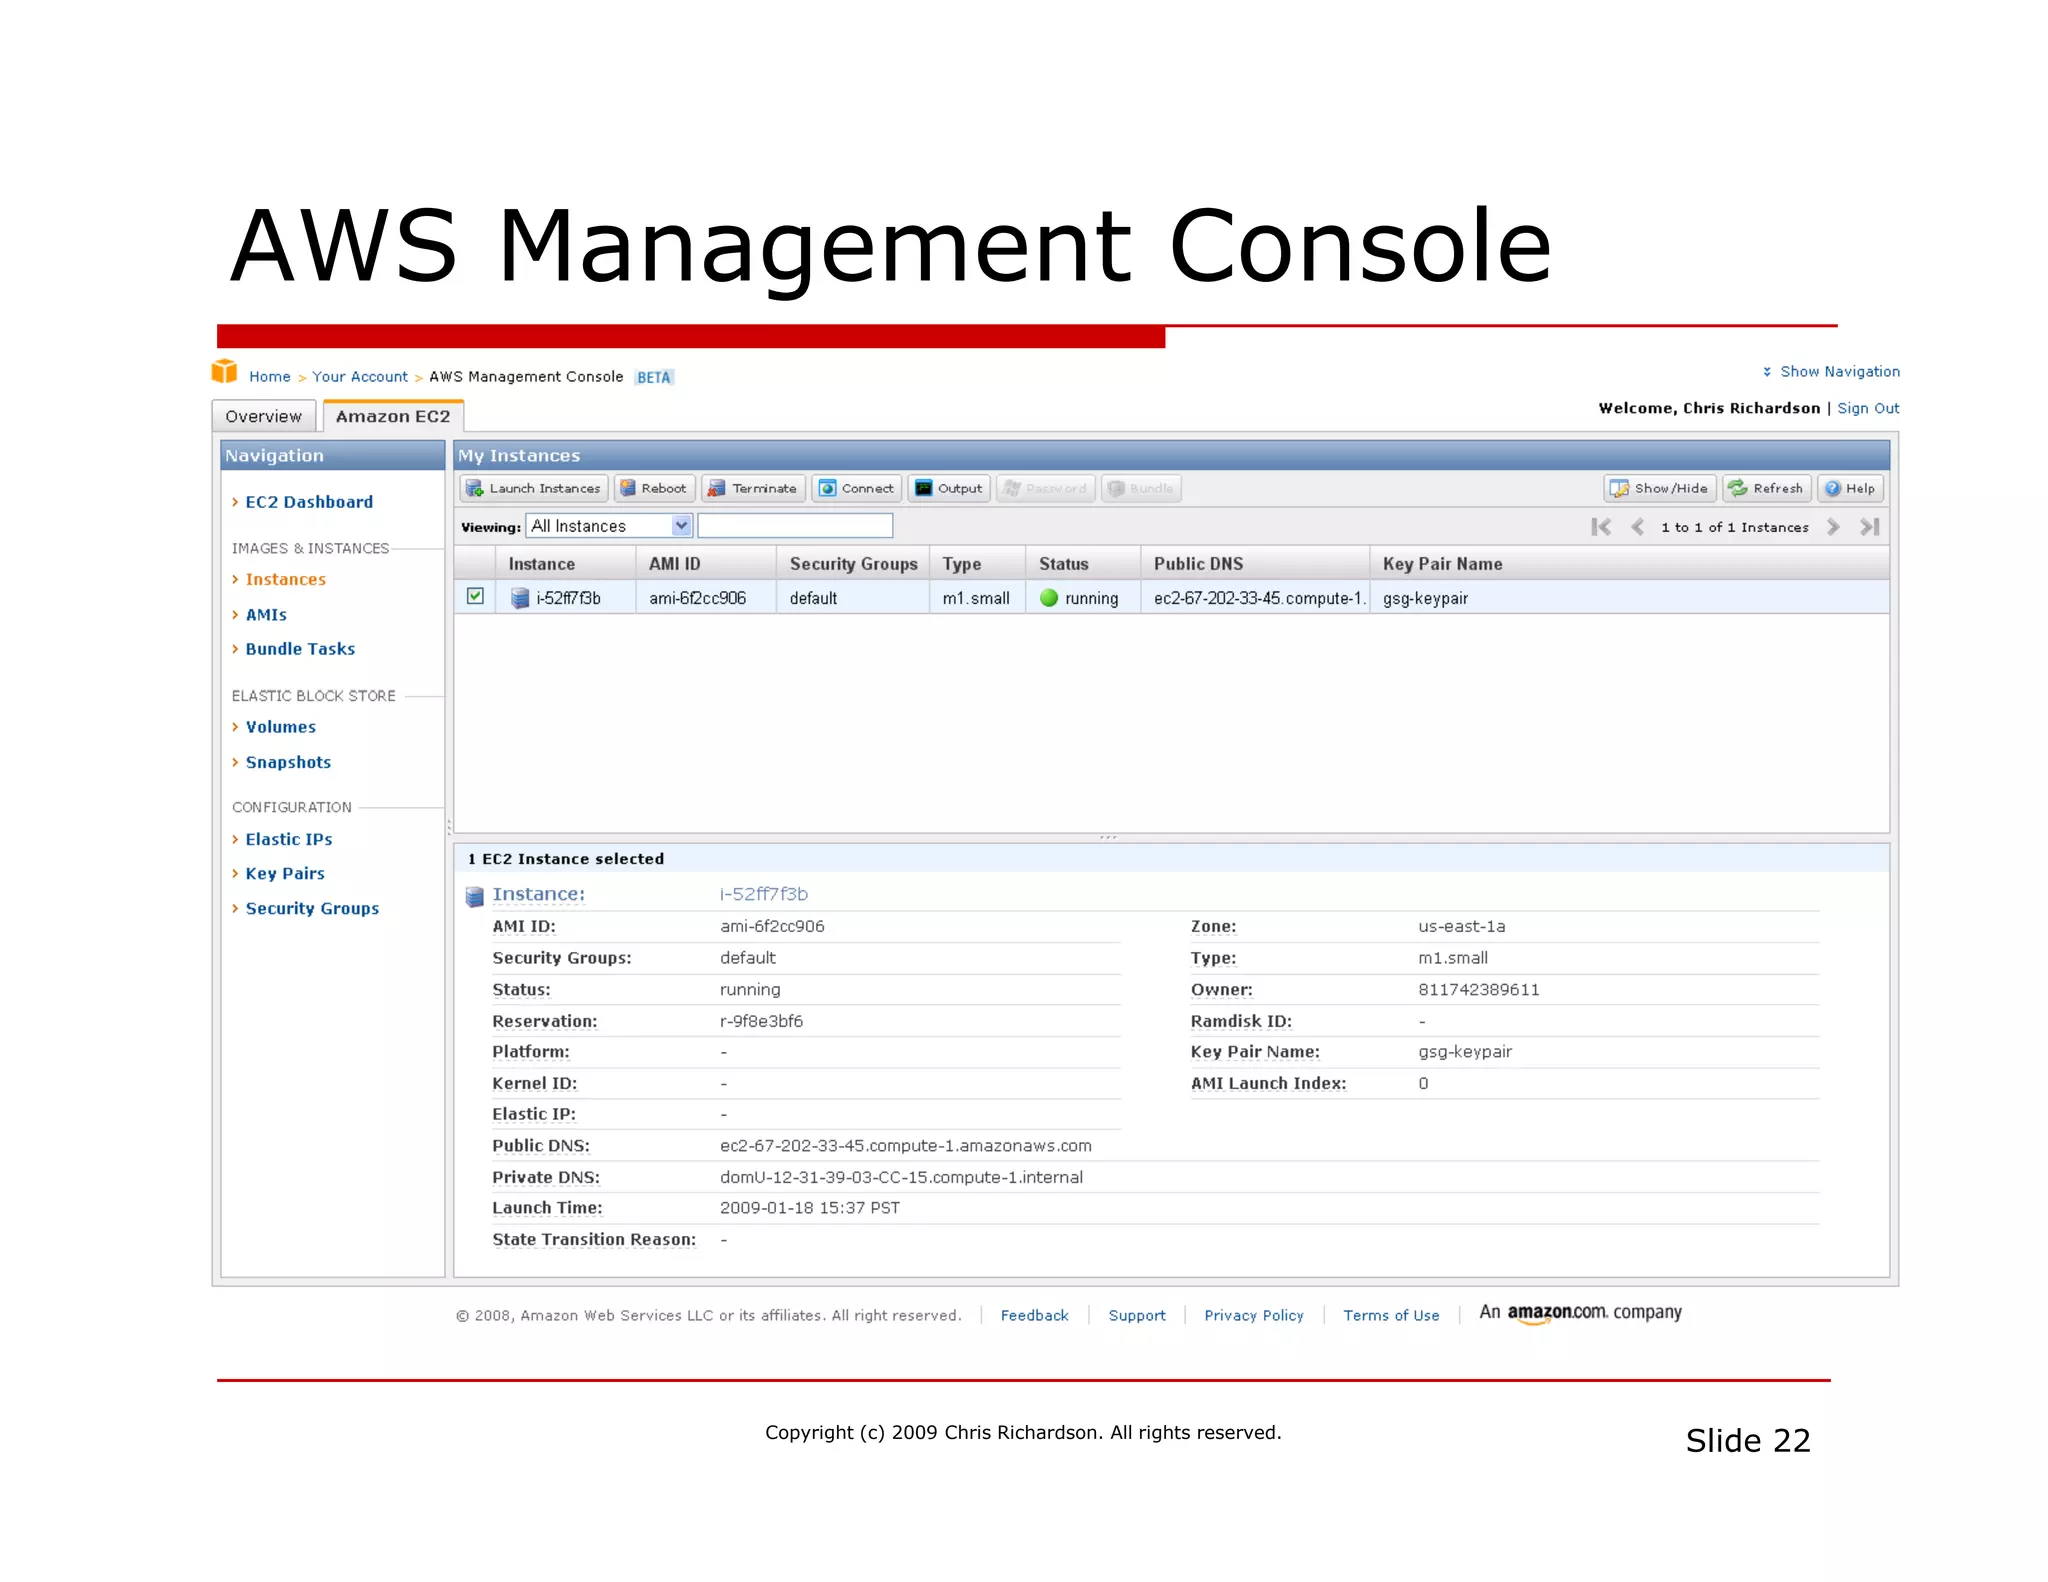Click the AWS orange cube logo
This screenshot has width=2048, height=1582.
[224, 372]
